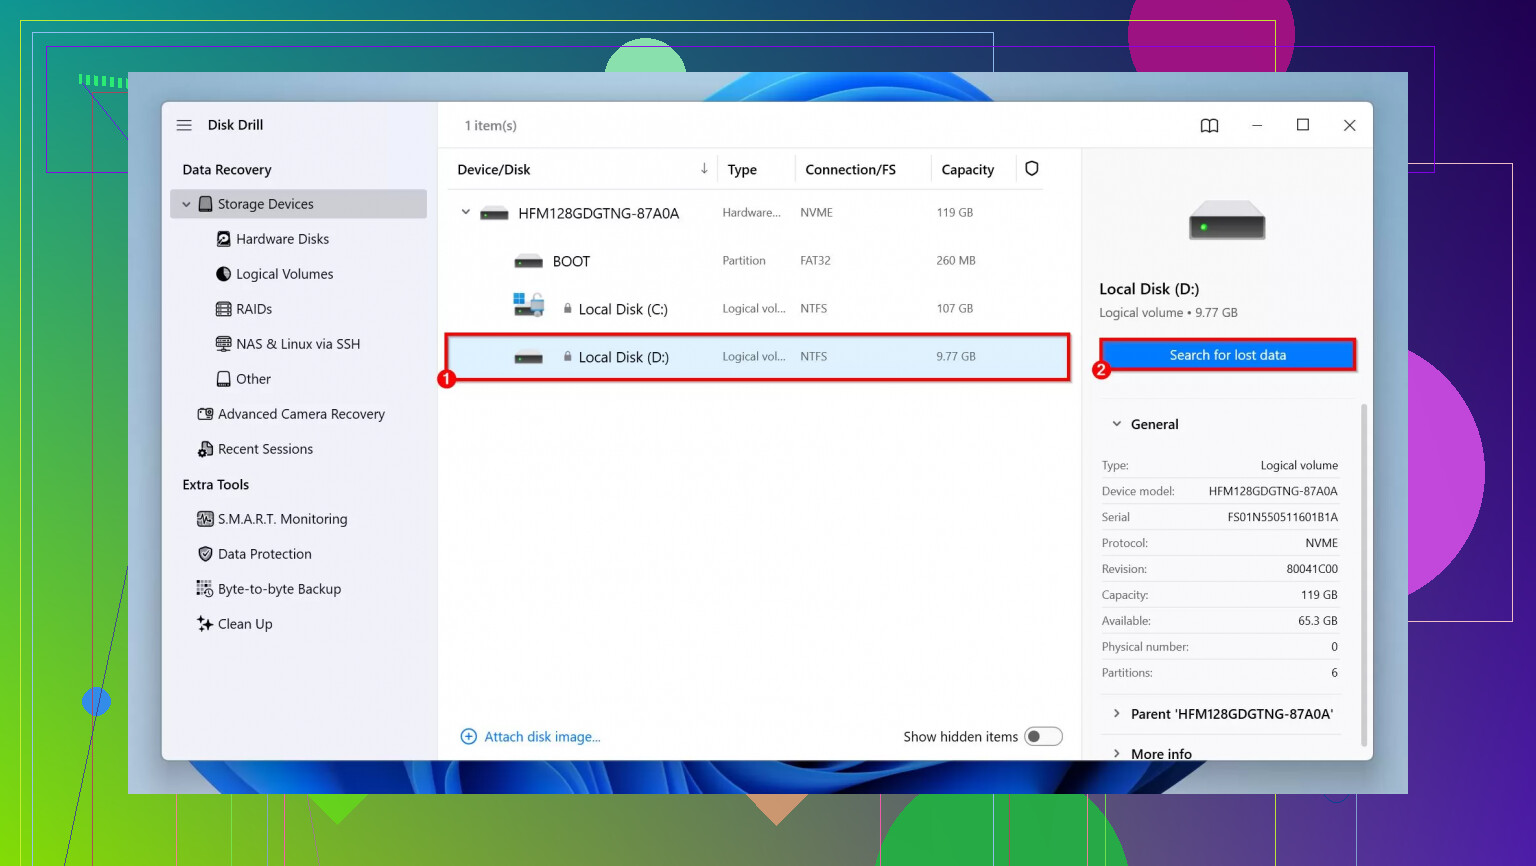Select NAS & Linux via SSH
1536x866 pixels.
297,344
